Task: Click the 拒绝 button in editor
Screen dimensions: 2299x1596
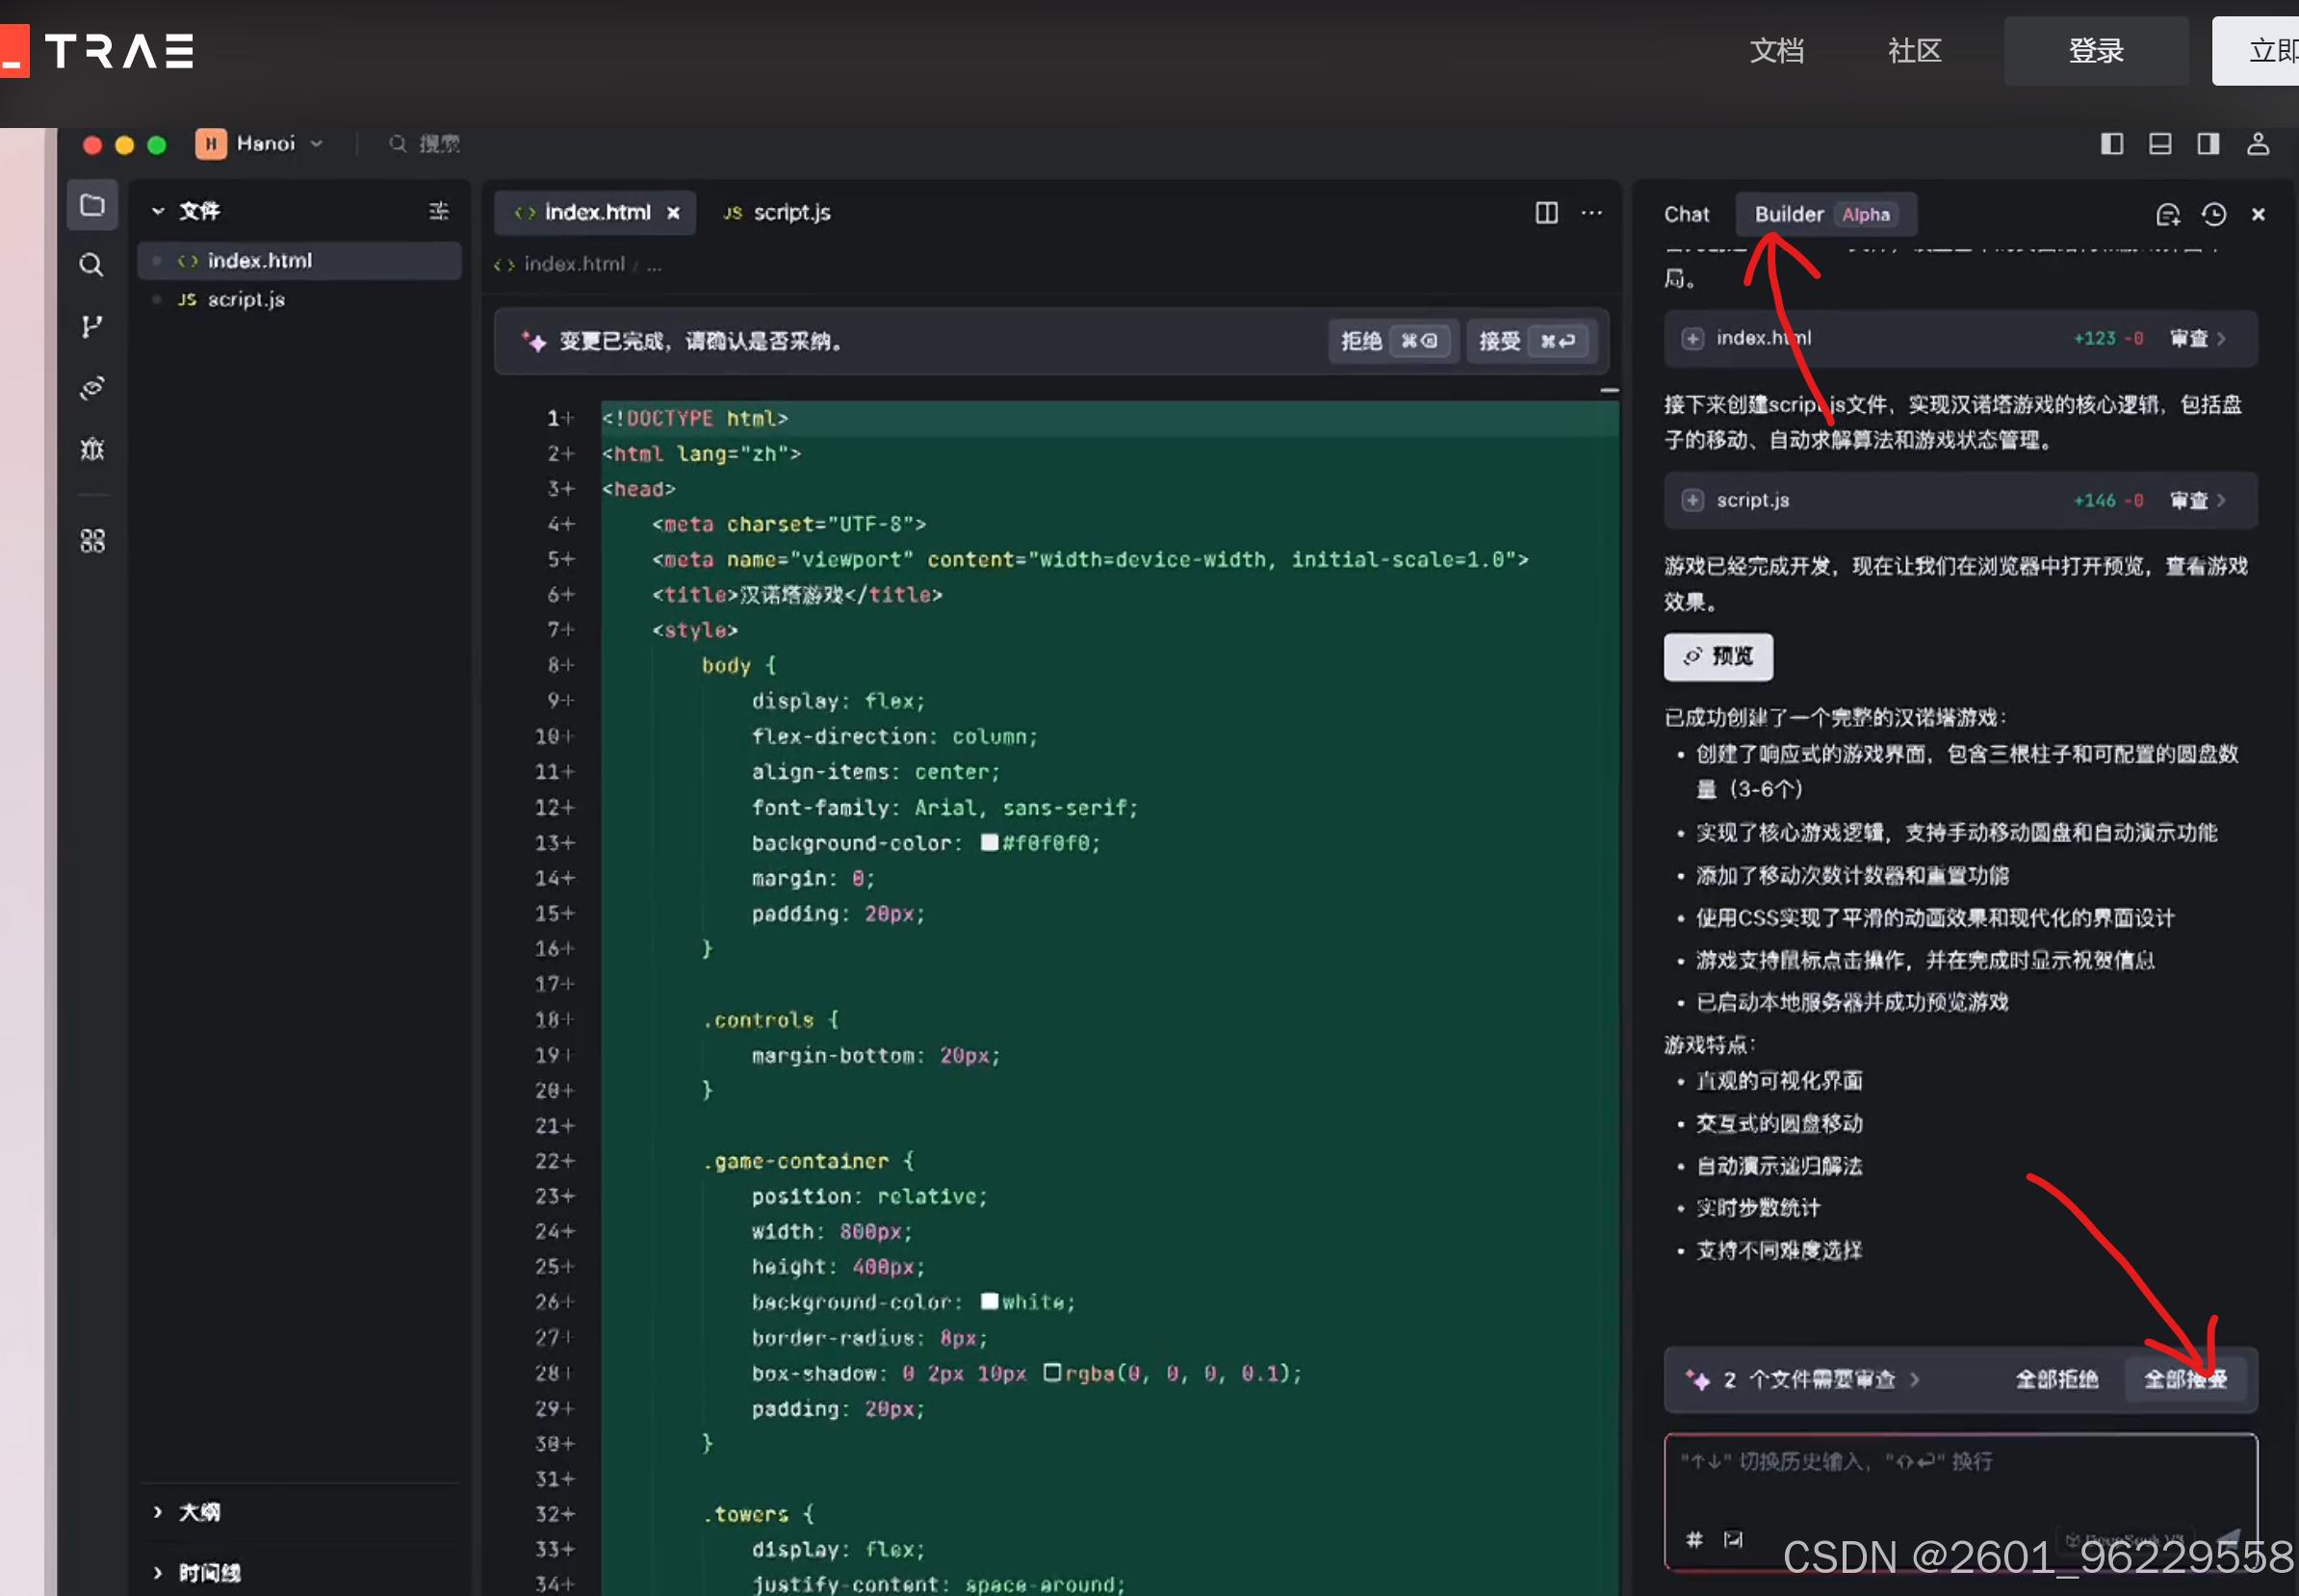Action: point(1393,341)
